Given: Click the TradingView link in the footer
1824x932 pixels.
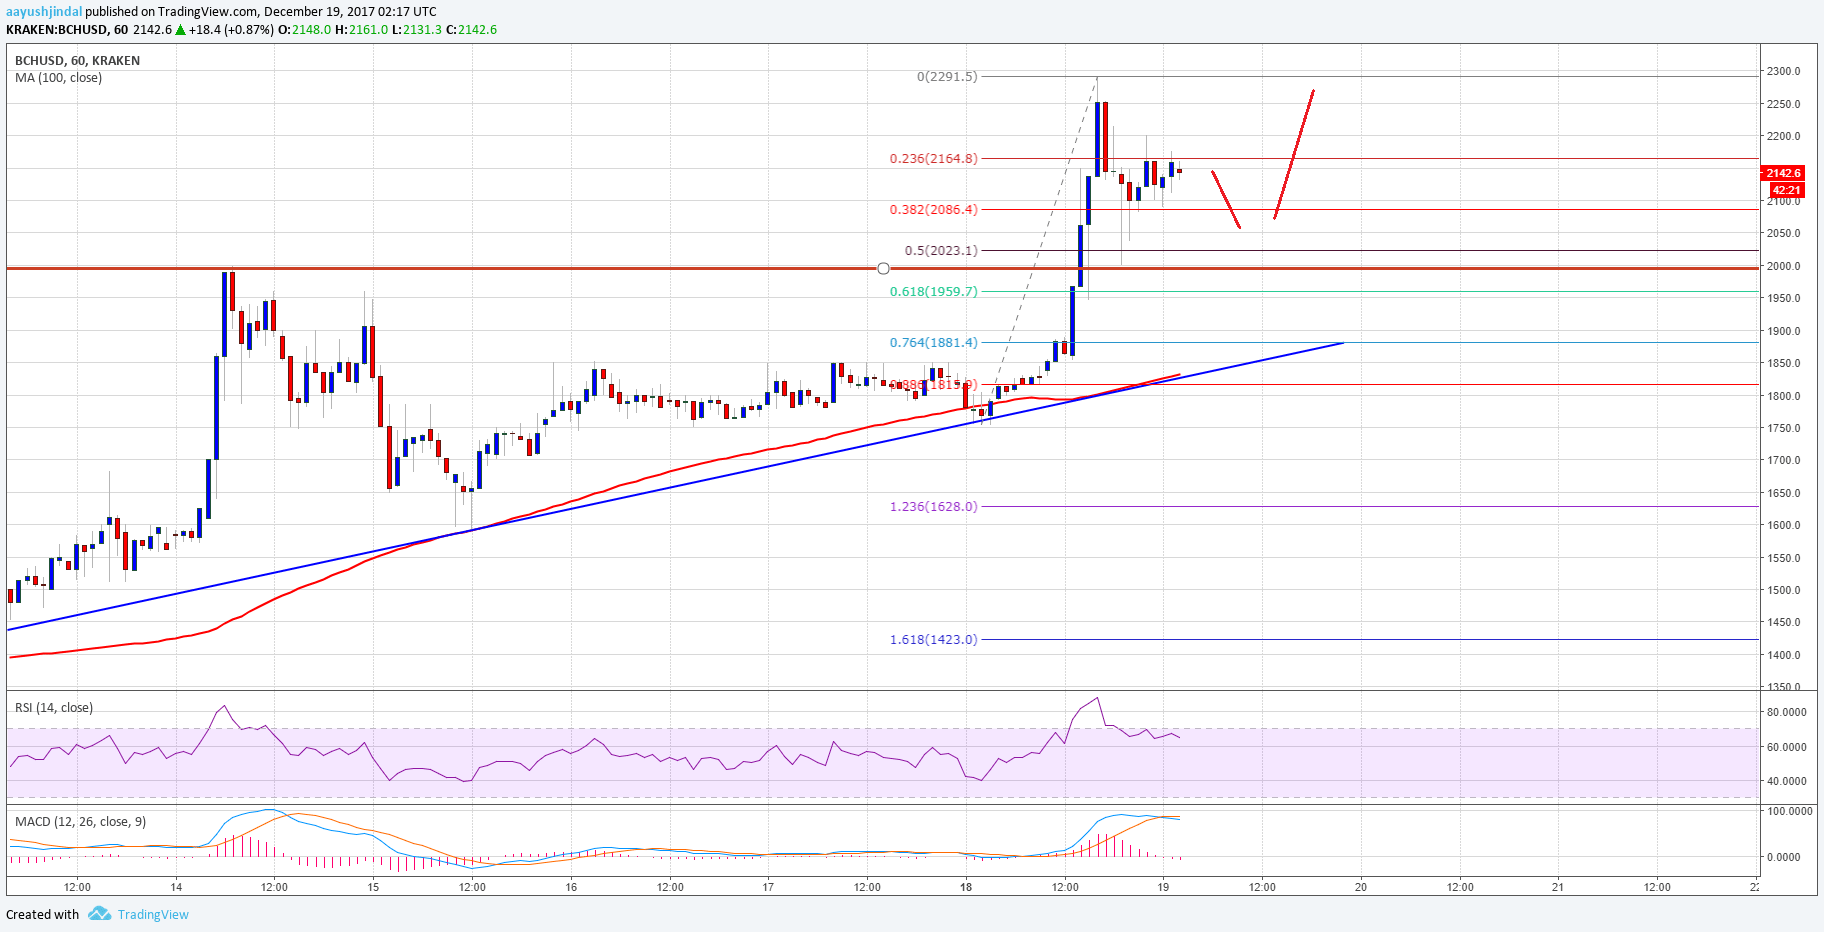Looking at the screenshot, I should (x=152, y=914).
